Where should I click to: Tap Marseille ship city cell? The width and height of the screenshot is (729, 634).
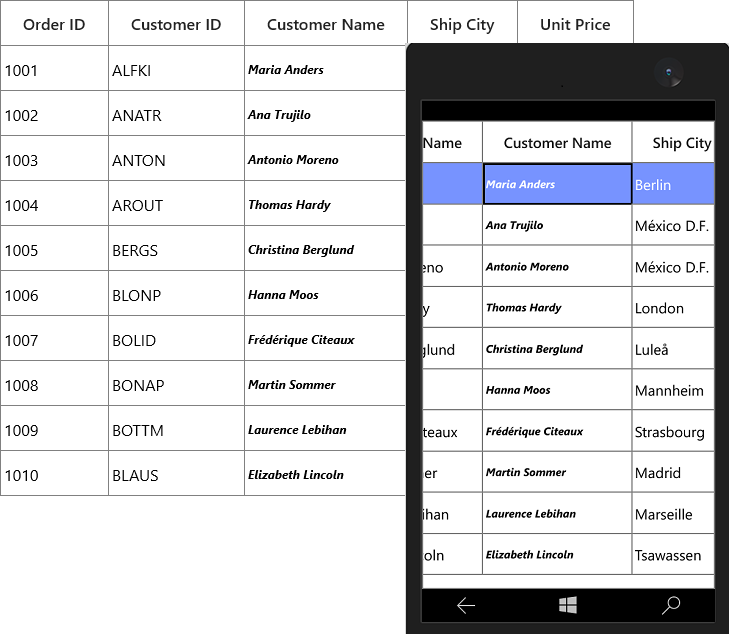point(674,513)
